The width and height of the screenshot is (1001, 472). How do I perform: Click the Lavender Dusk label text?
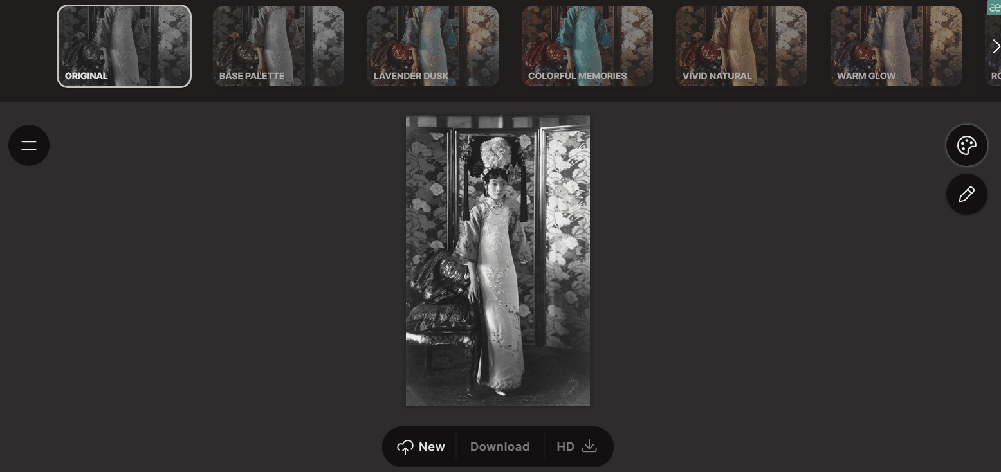point(410,76)
